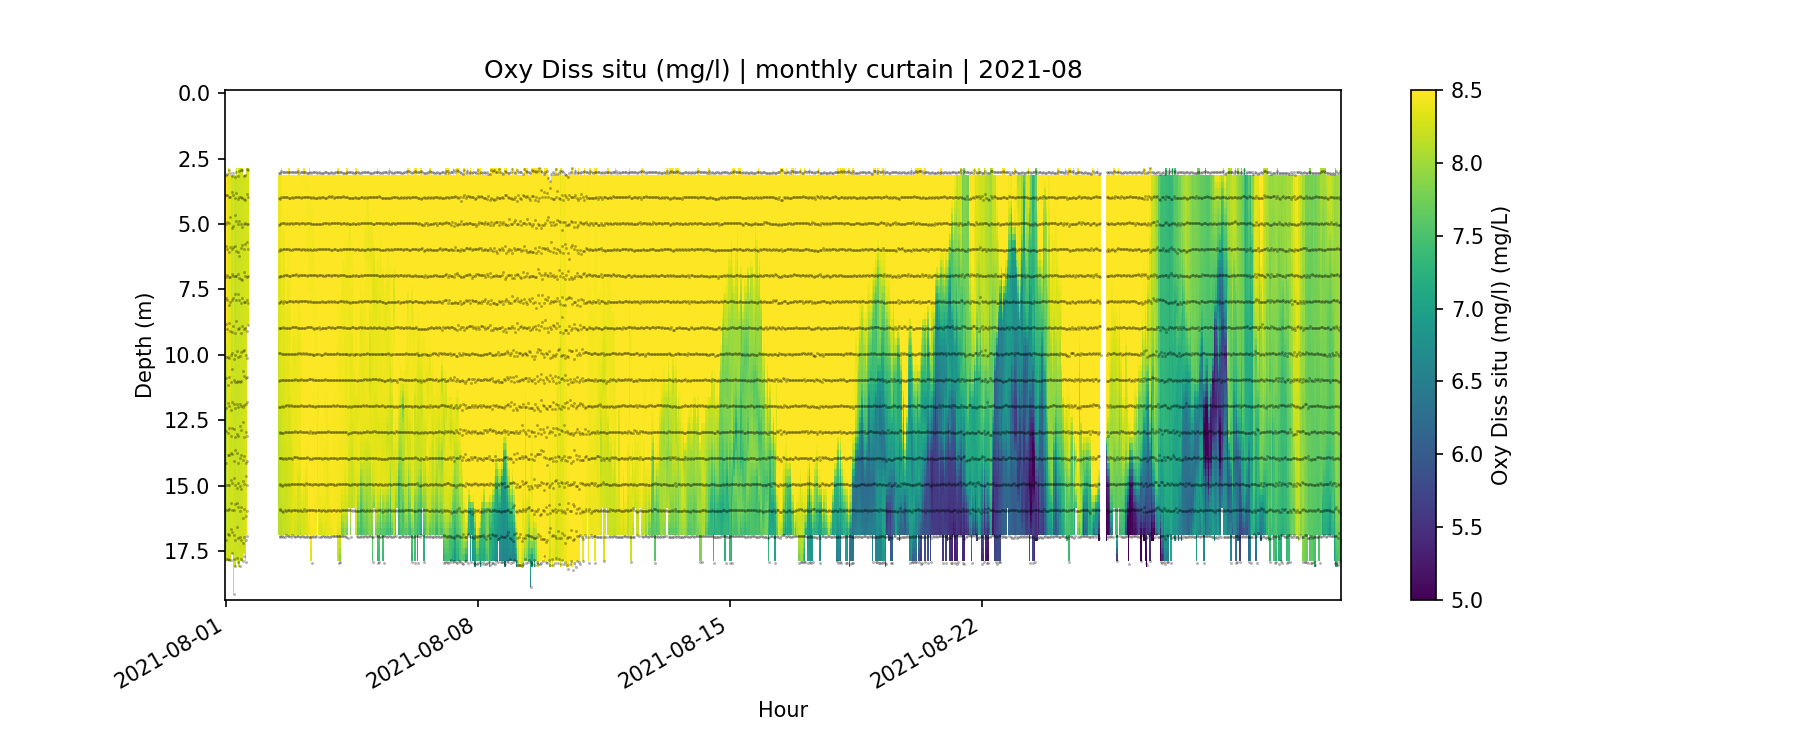The image size is (1800, 750).
Task: Click the 8.5 tick on the colorbar
Action: 1466,91
